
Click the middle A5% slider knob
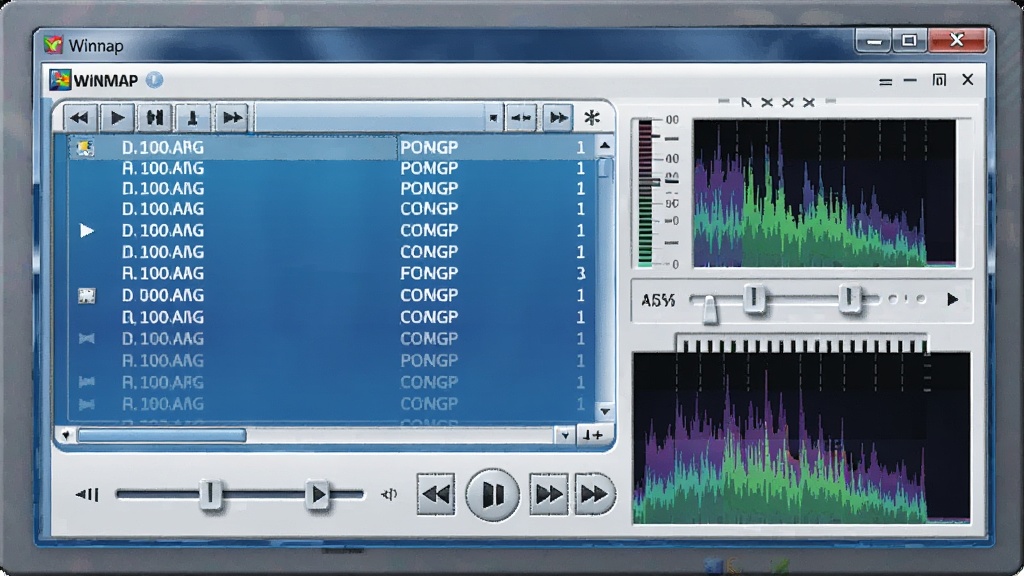(754, 298)
